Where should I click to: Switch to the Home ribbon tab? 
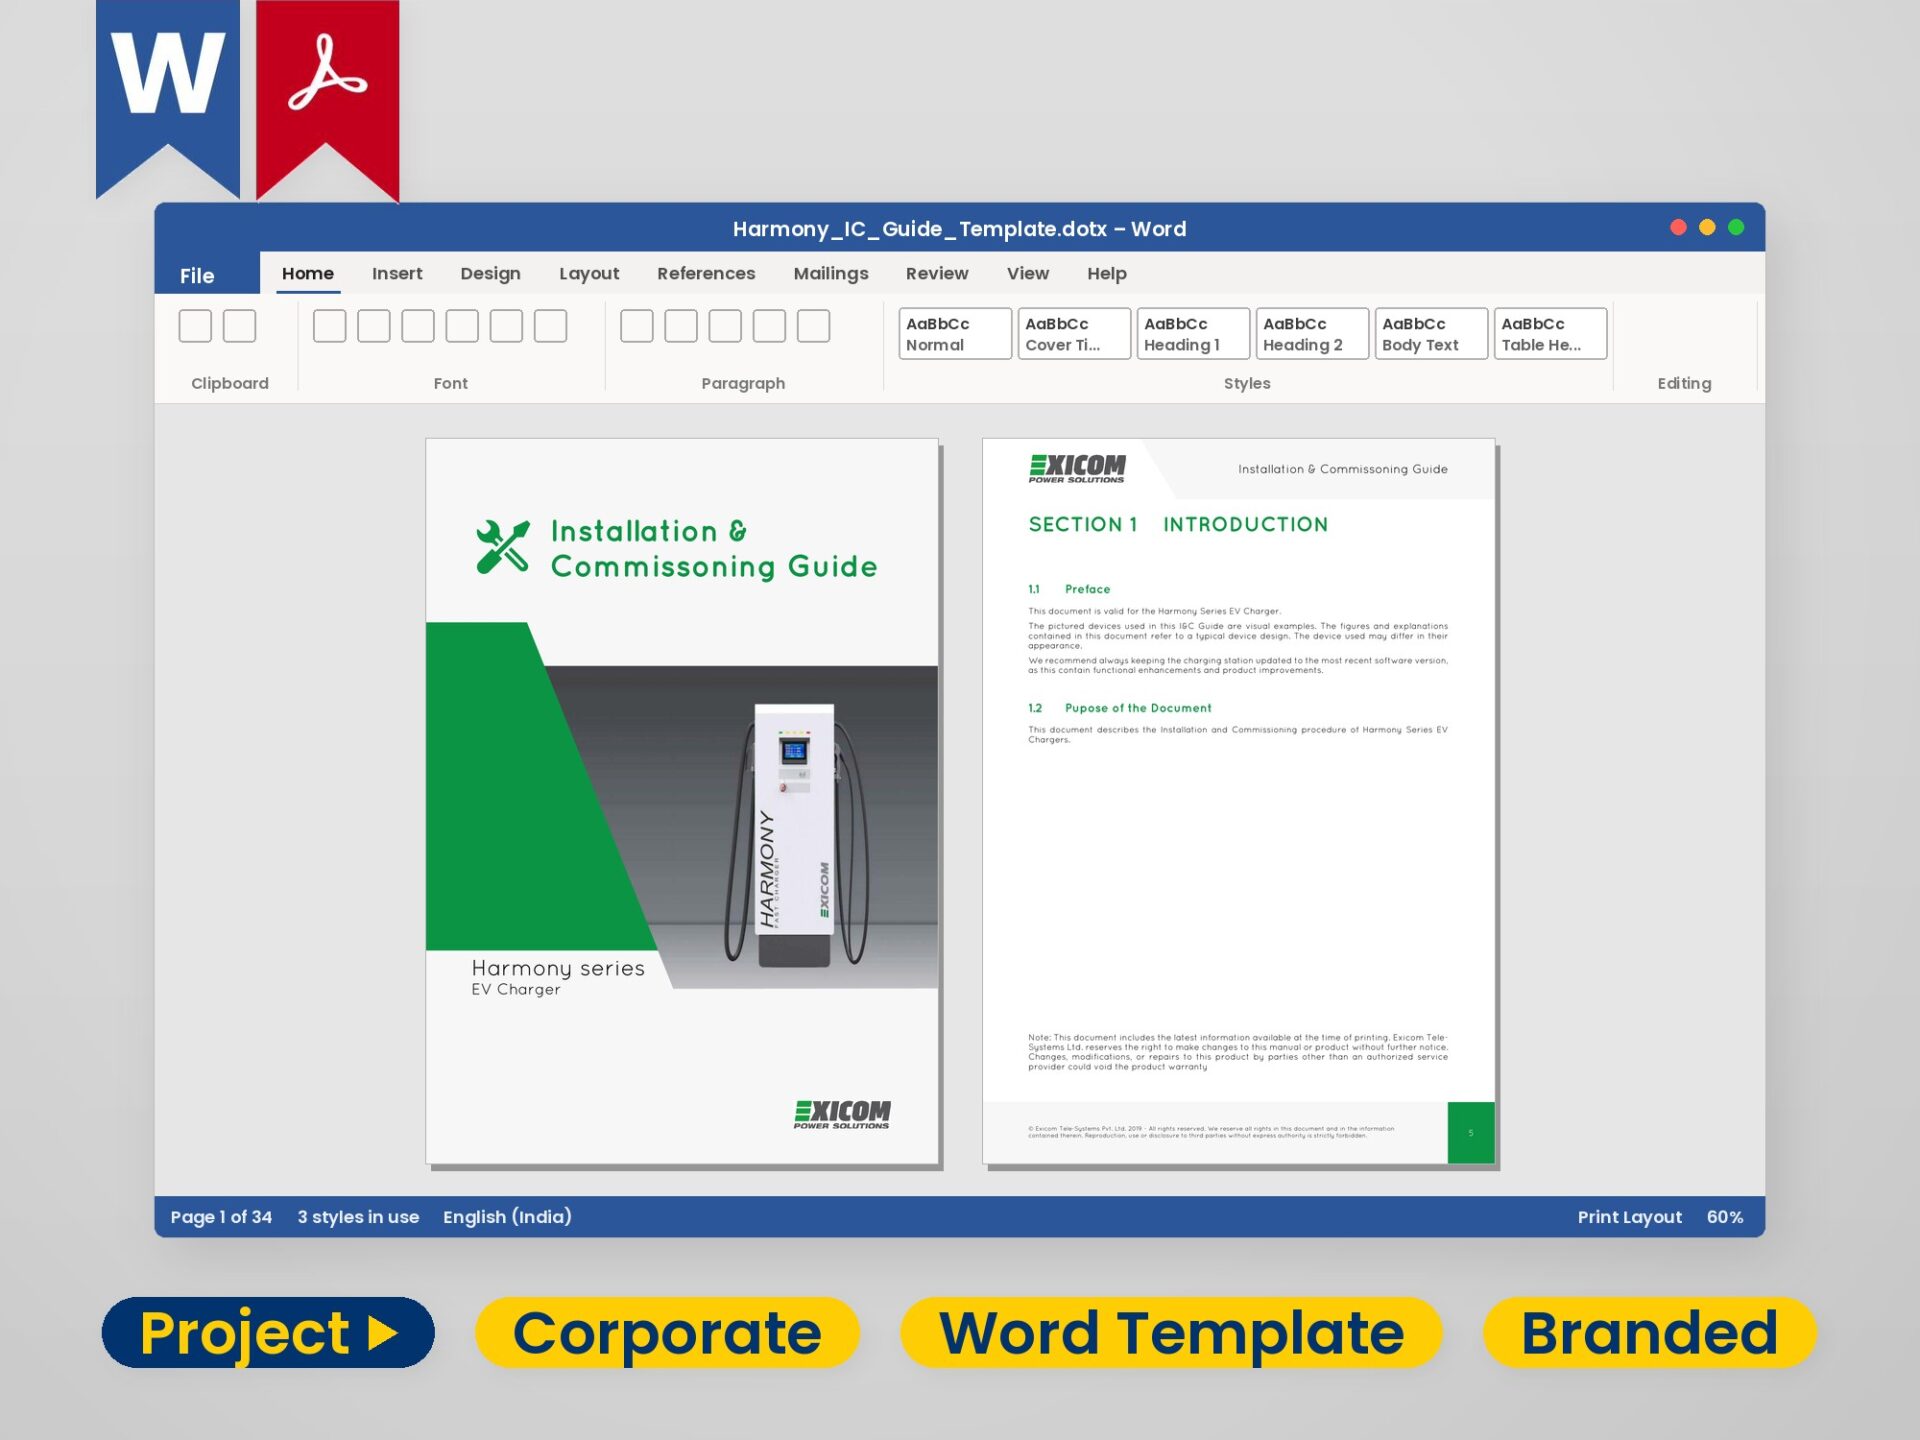308,274
